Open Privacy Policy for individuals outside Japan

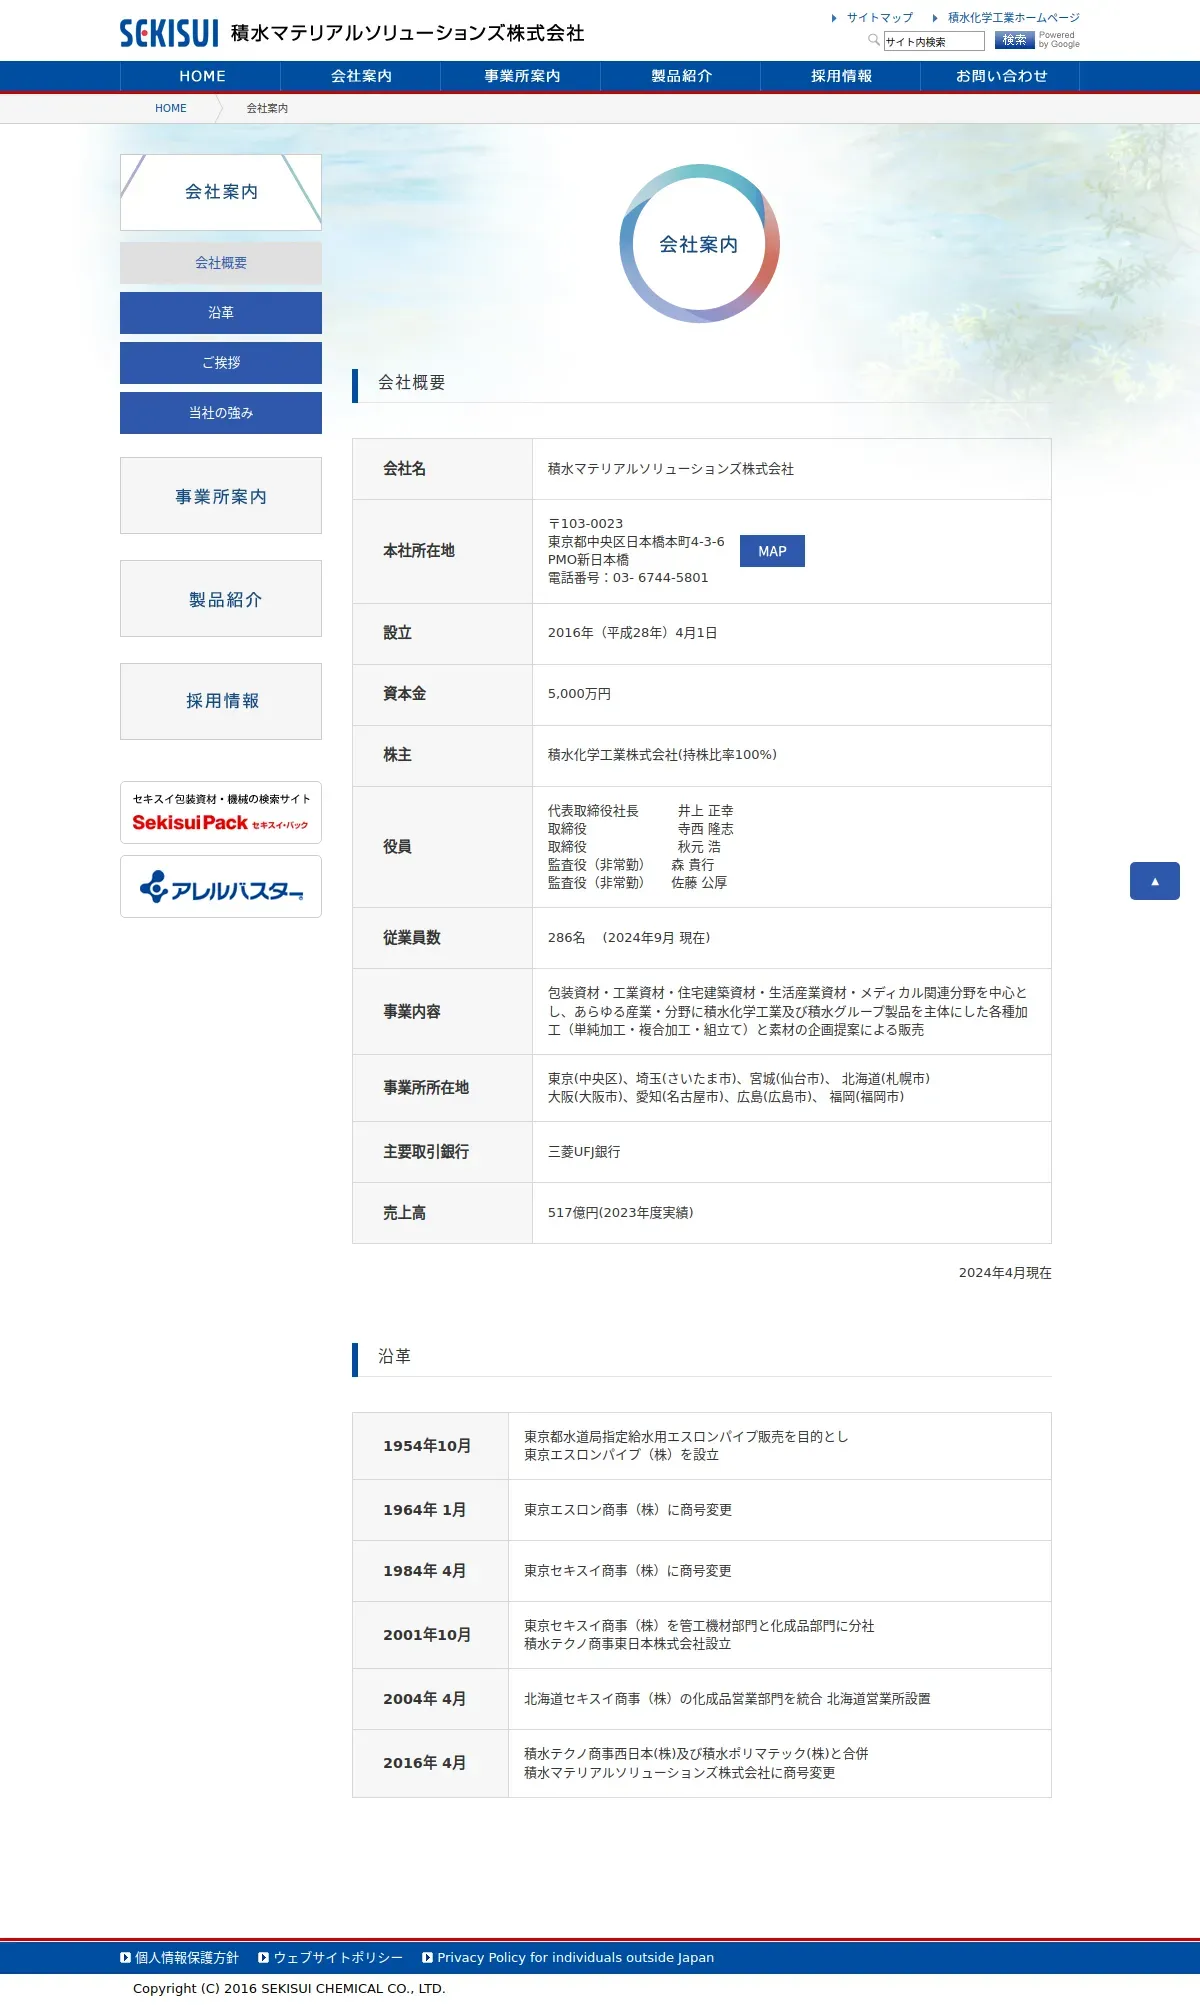coord(576,1957)
